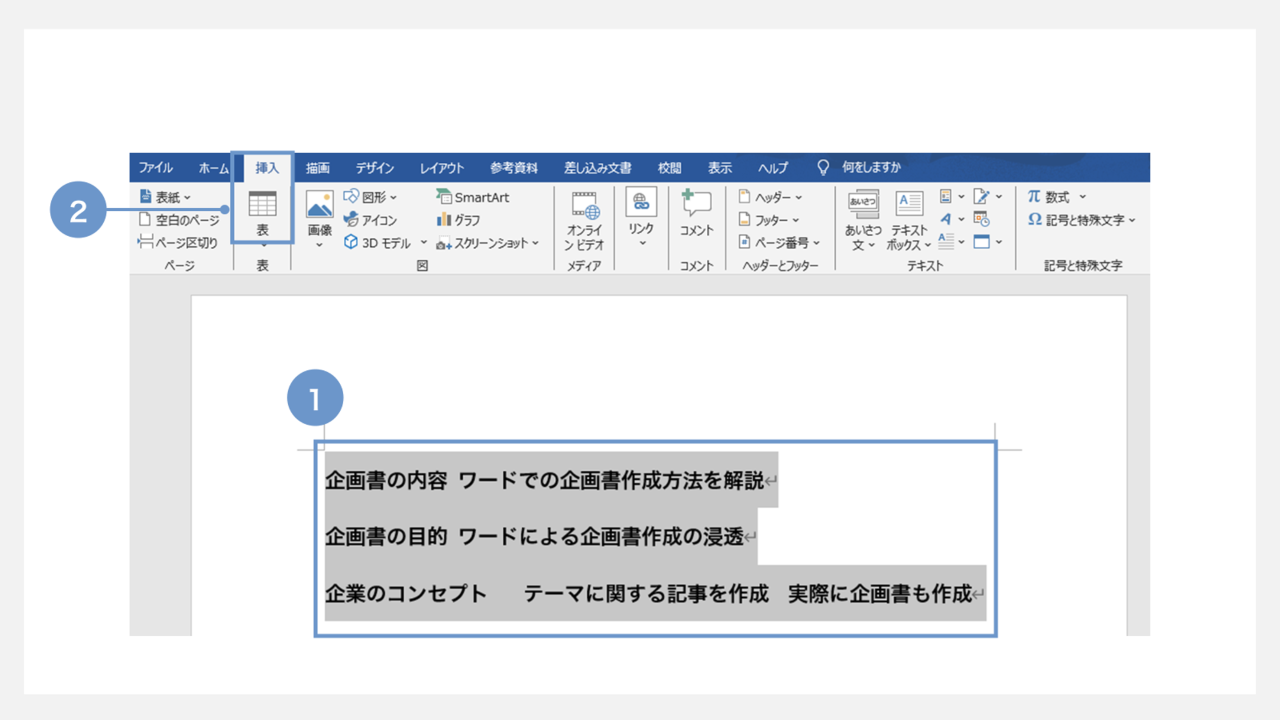Insert a テキスト ボックス (Text Box)
This screenshot has height=720, width=1280.
[x=909, y=220]
